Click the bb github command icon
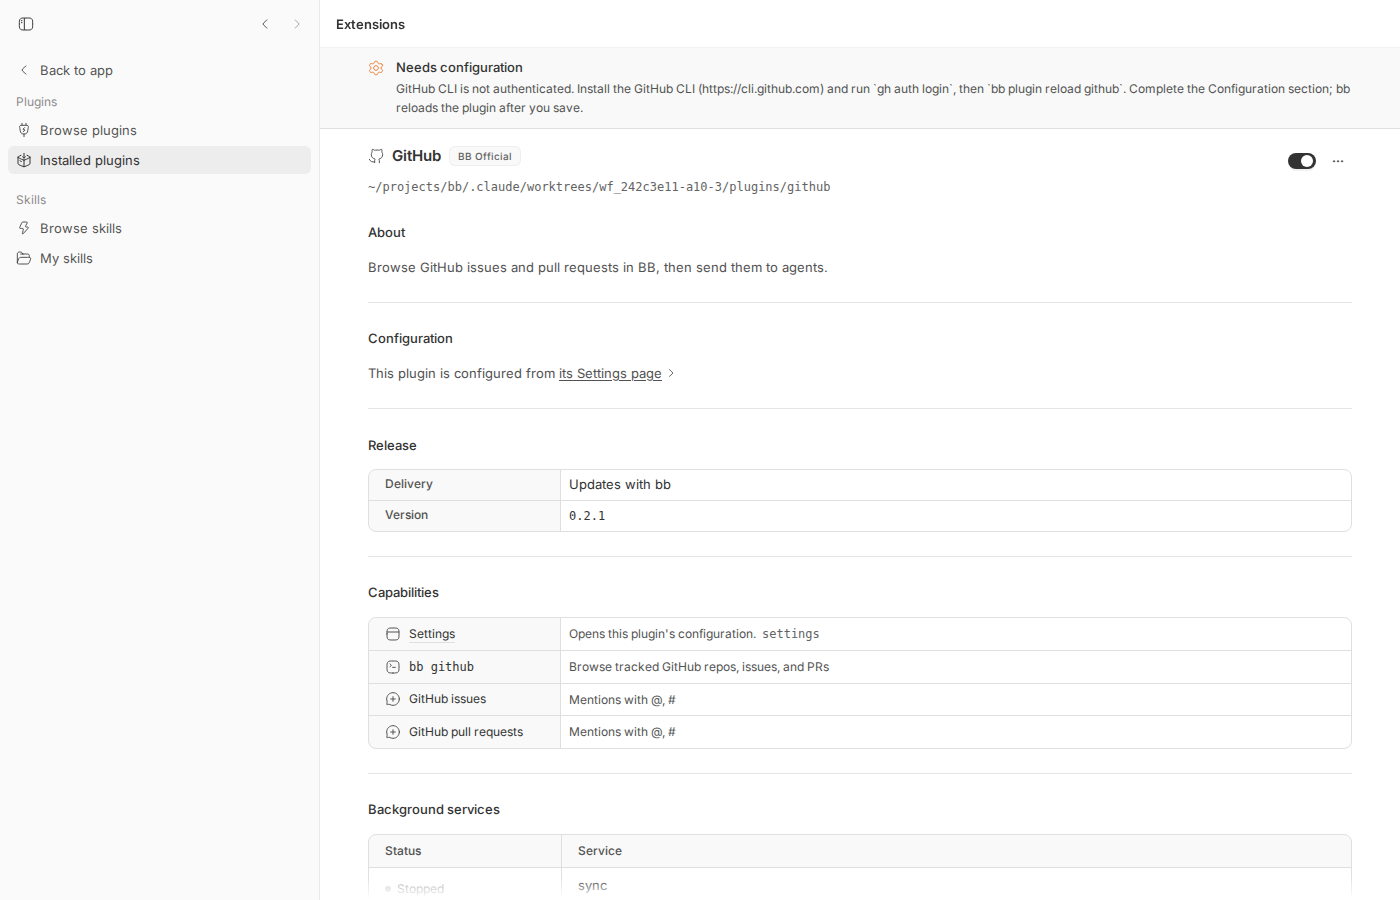 pyautogui.click(x=393, y=667)
